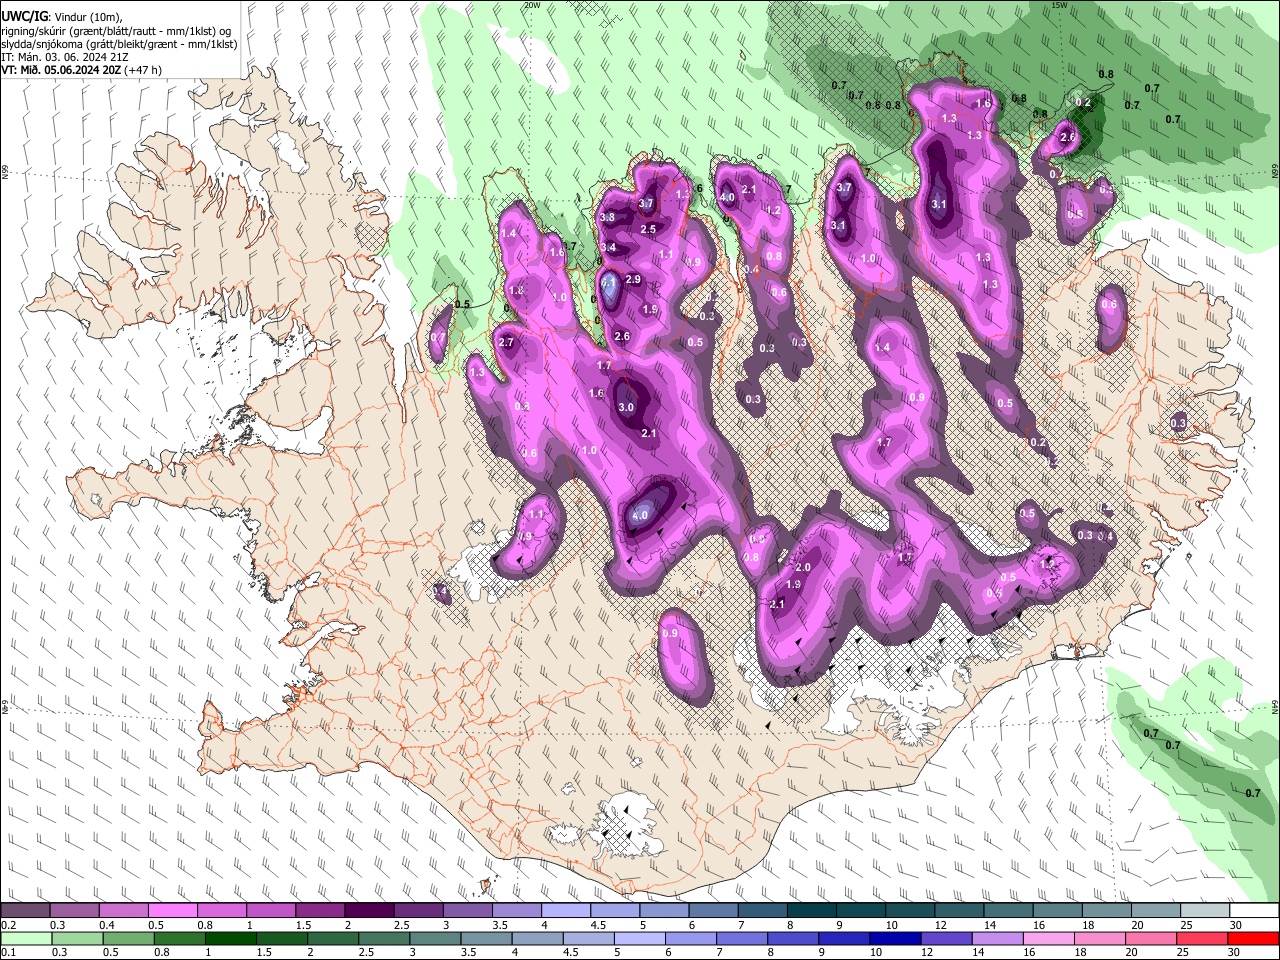Click the bright pink swatch between 0.5 and 0.8
1280x960 pixels.
pyautogui.click(x=172, y=911)
